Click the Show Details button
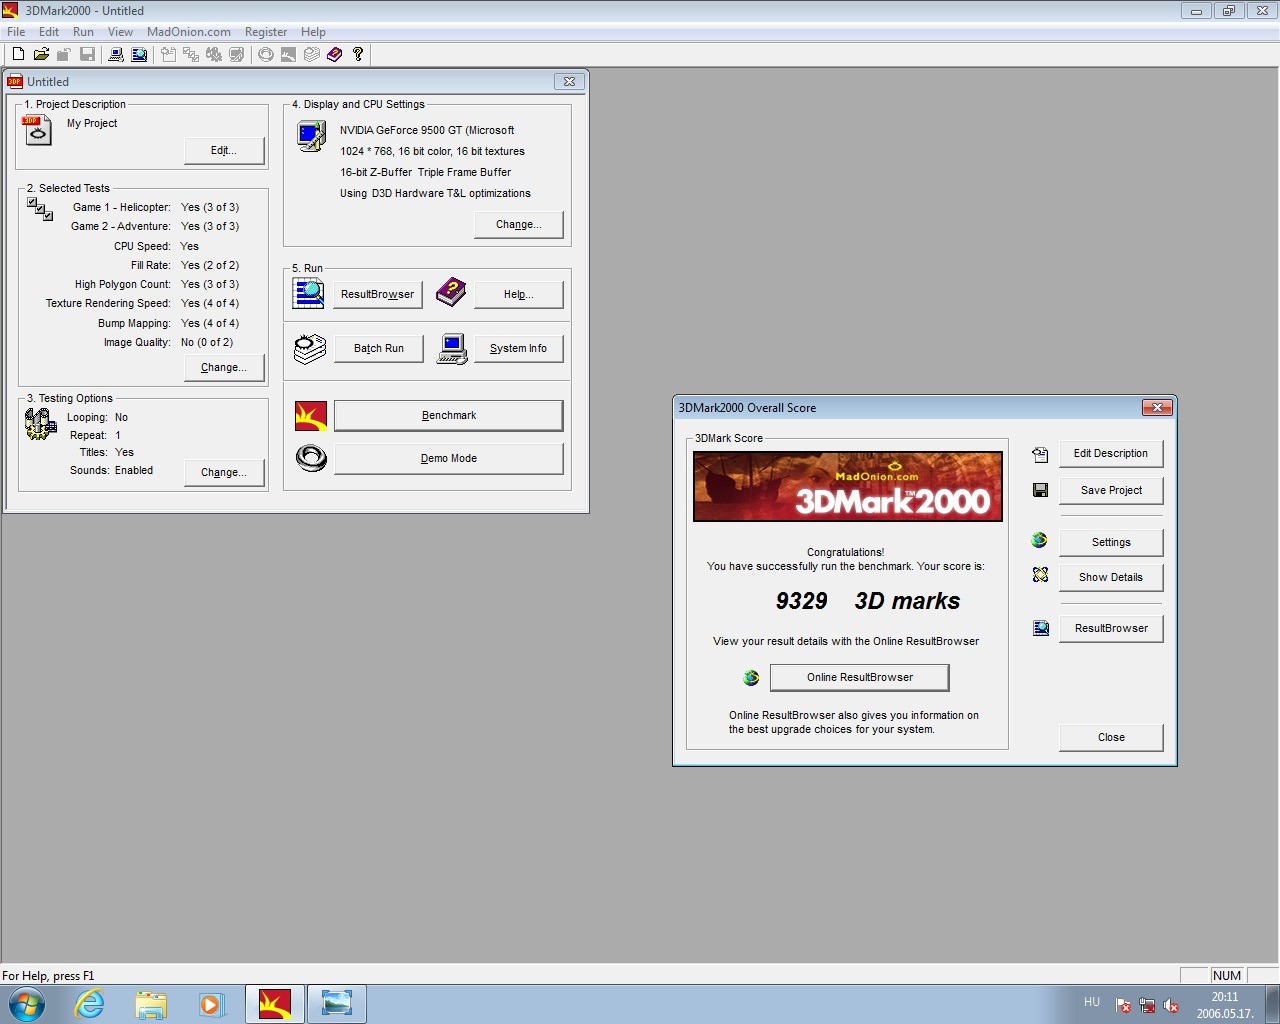This screenshot has width=1280, height=1024. tap(1111, 578)
